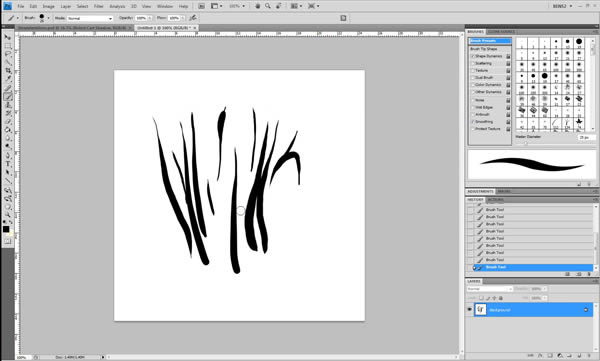Image resolution: width=600 pixels, height=361 pixels.
Task: Enable Color Dynamics checkbox
Action: tap(473, 85)
